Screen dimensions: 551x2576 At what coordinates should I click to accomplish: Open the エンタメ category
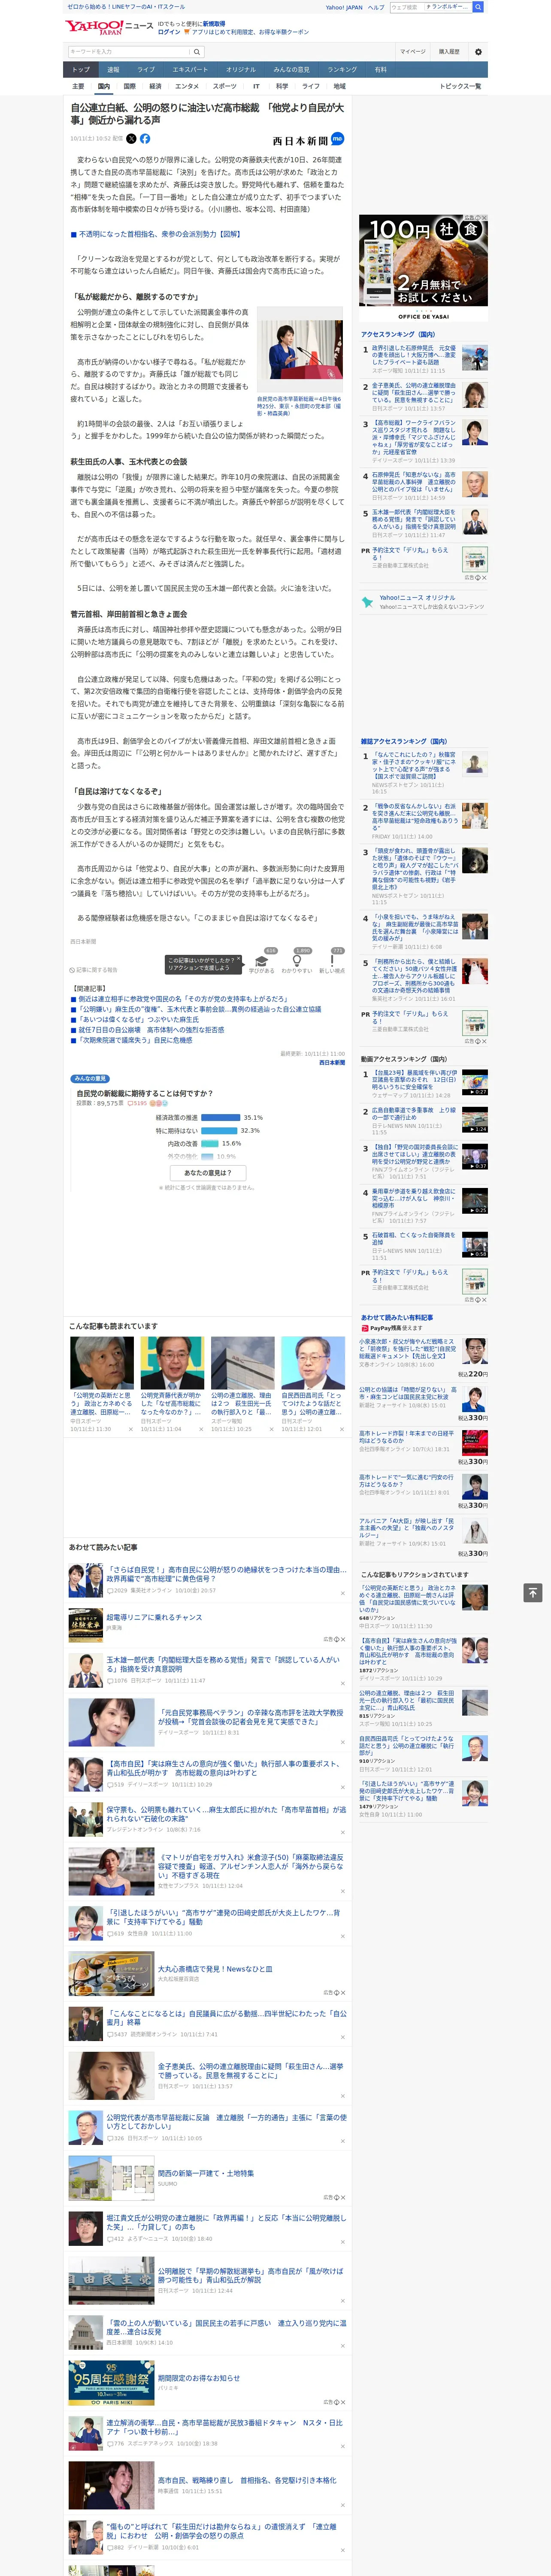(187, 86)
